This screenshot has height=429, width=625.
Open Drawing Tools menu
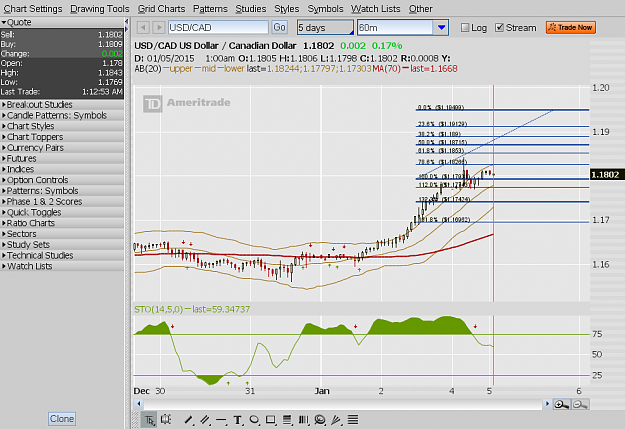coord(100,9)
